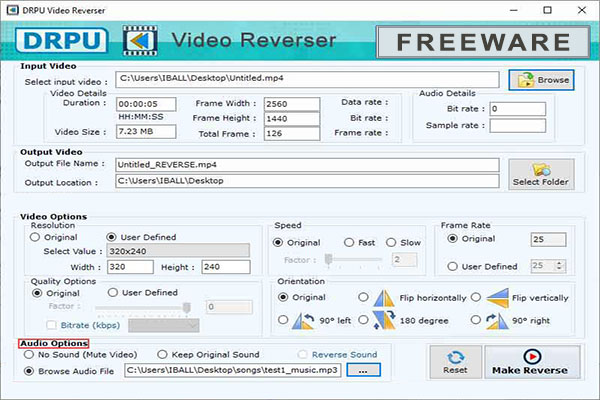Select 90° left radio button
The image size is (600, 400).
(x=283, y=320)
